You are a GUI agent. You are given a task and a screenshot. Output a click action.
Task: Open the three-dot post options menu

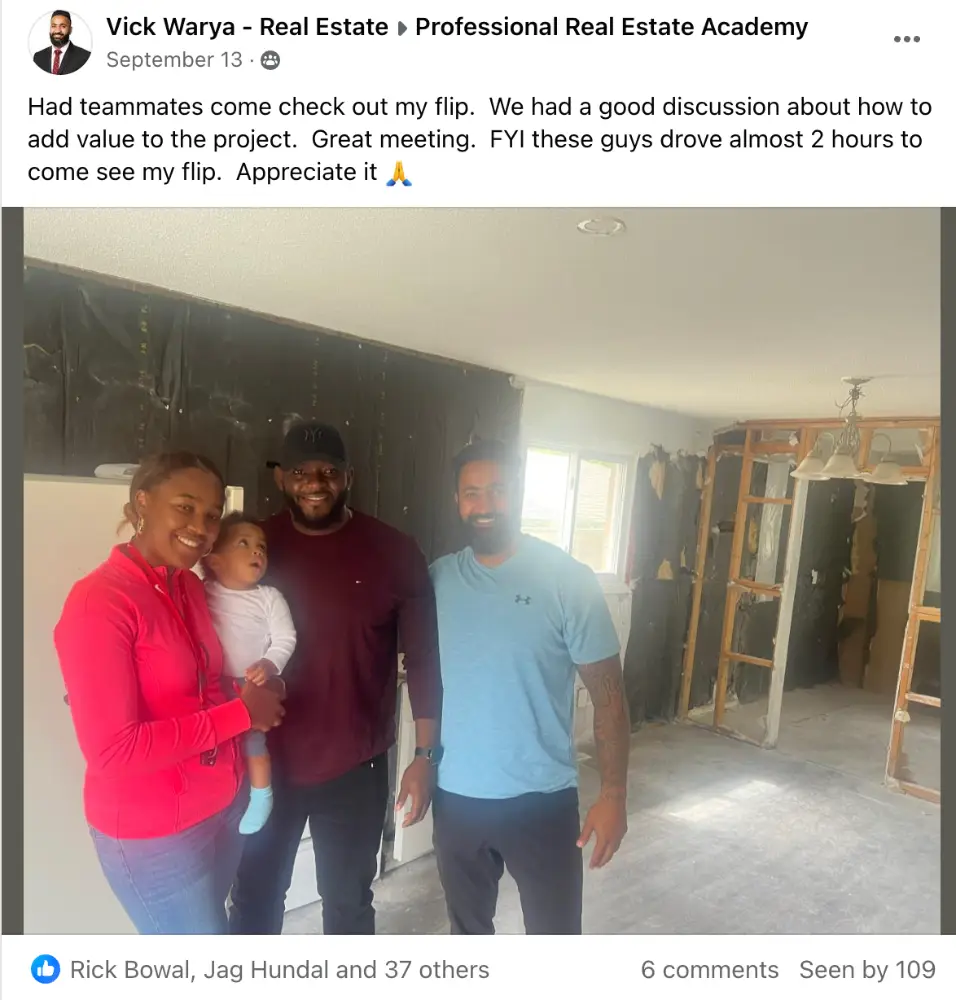(x=906, y=39)
